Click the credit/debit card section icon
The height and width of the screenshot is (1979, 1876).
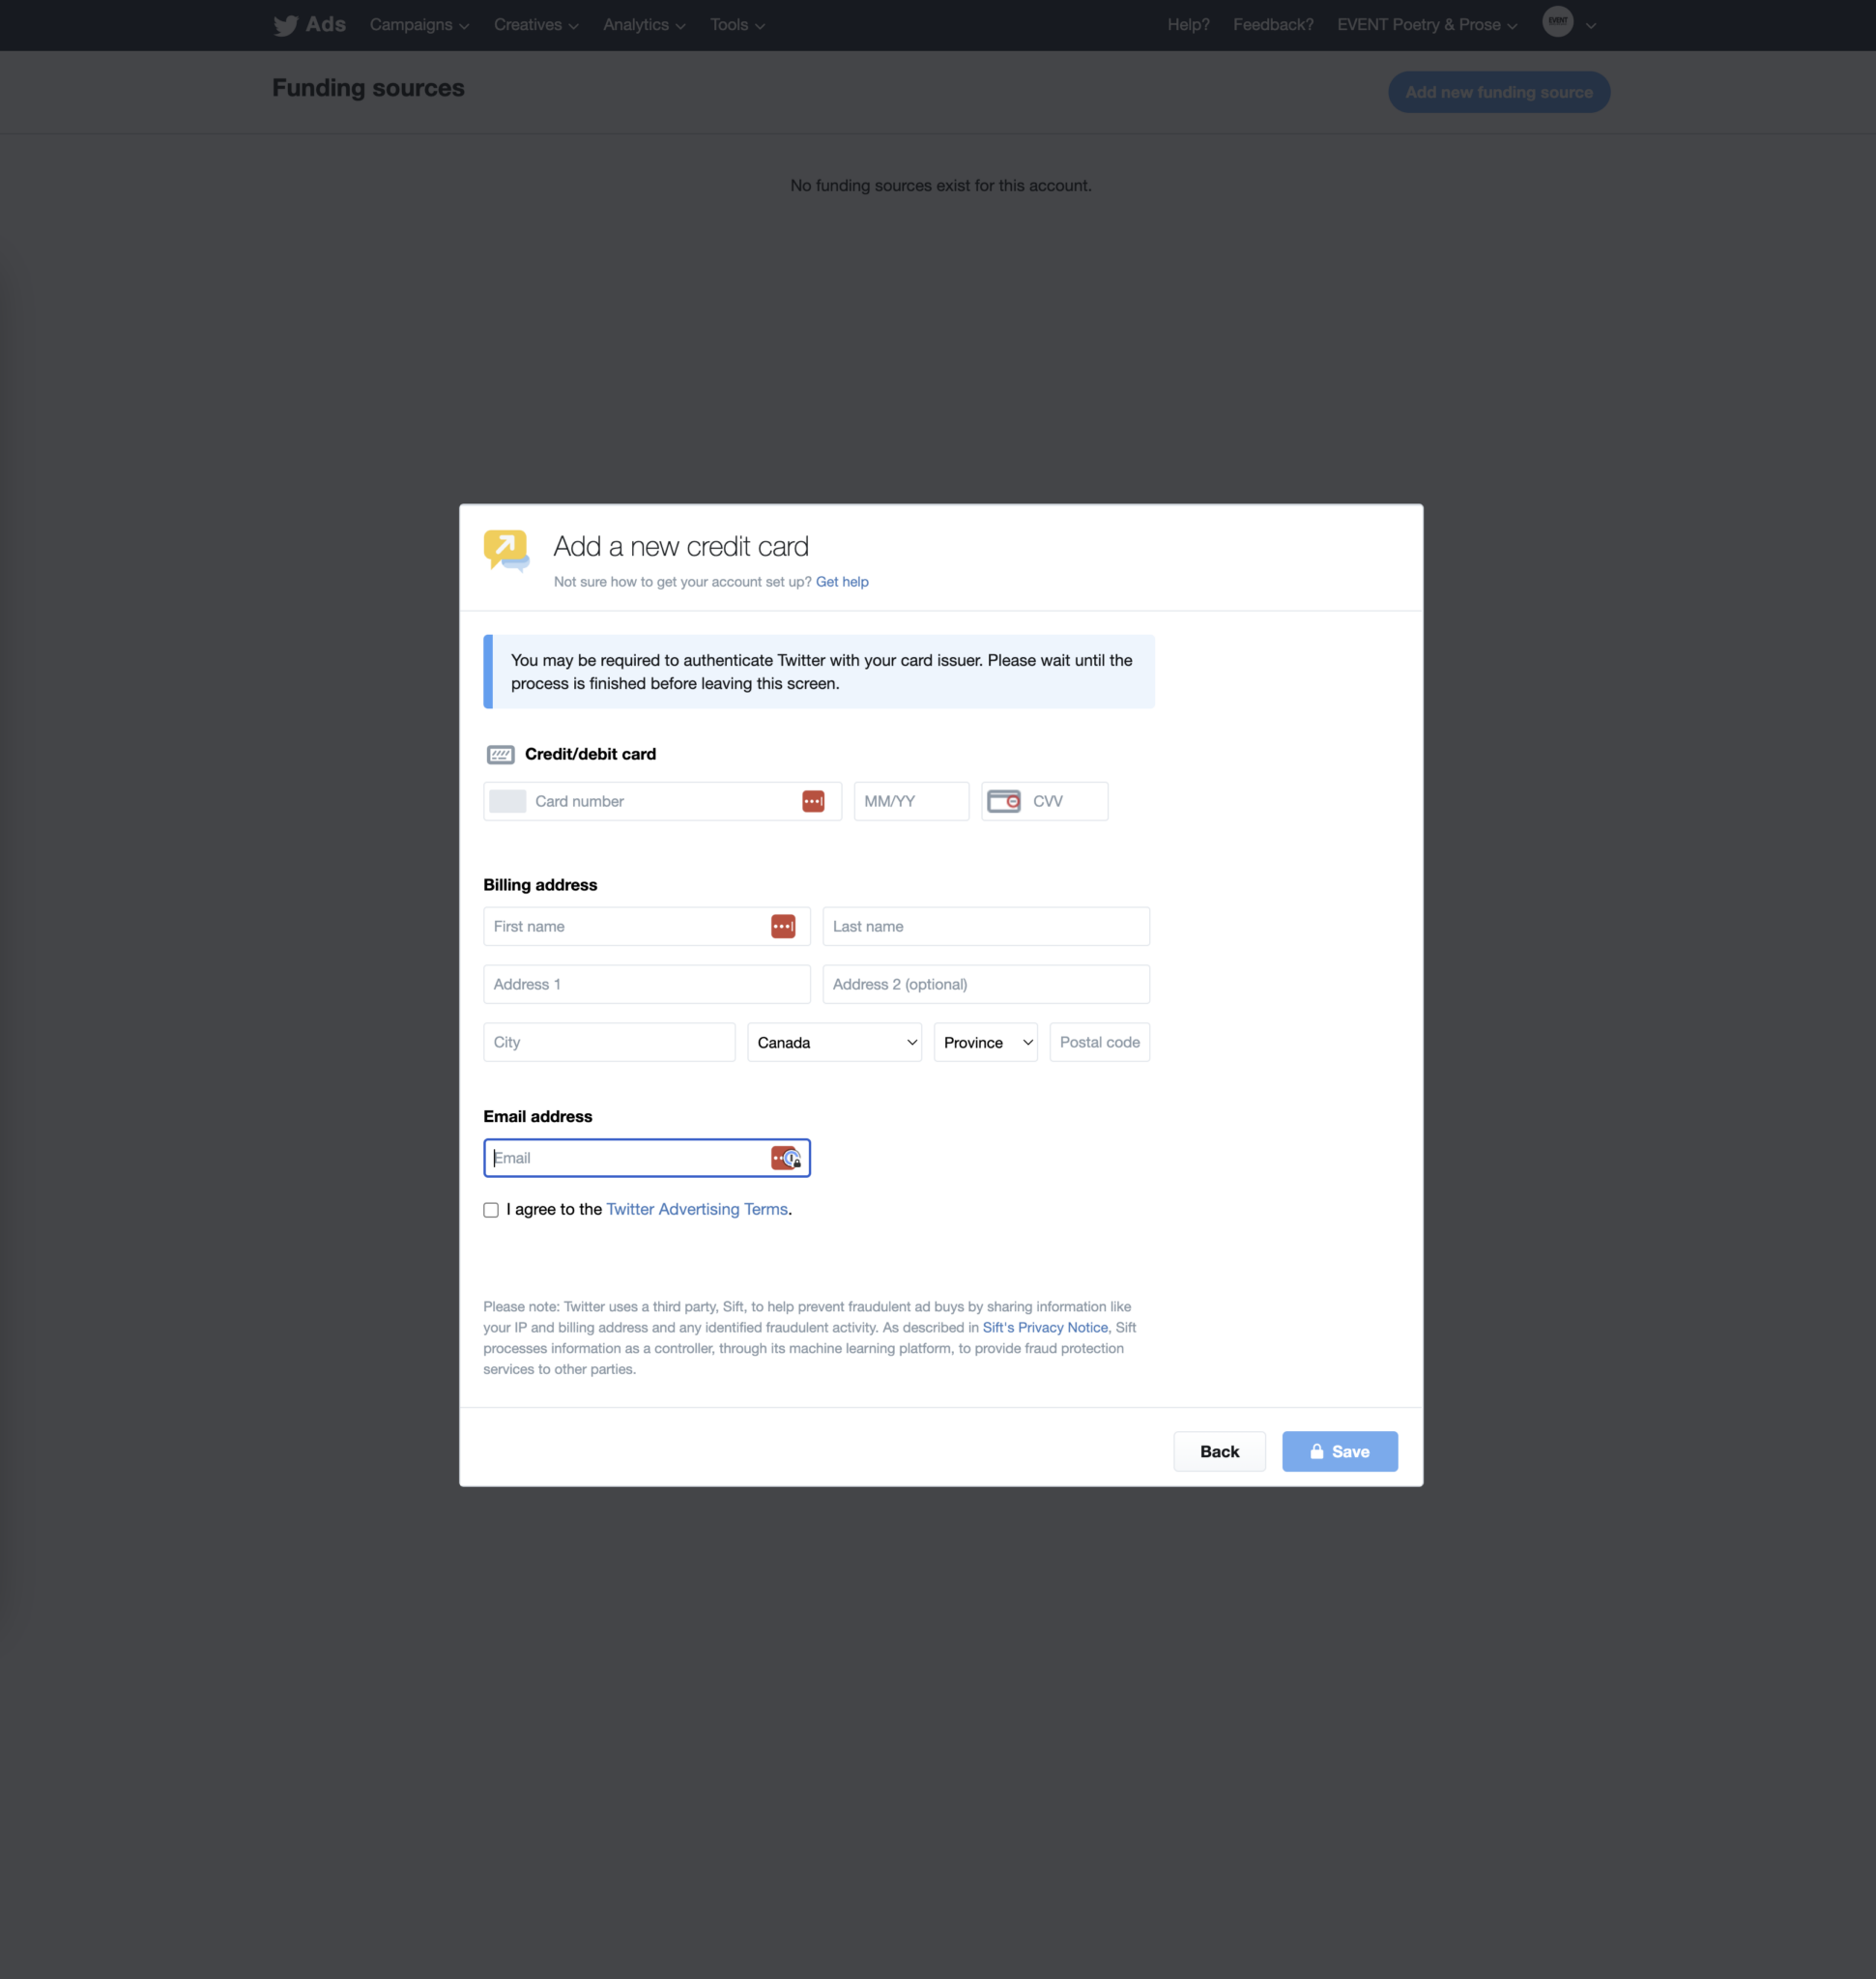point(500,754)
